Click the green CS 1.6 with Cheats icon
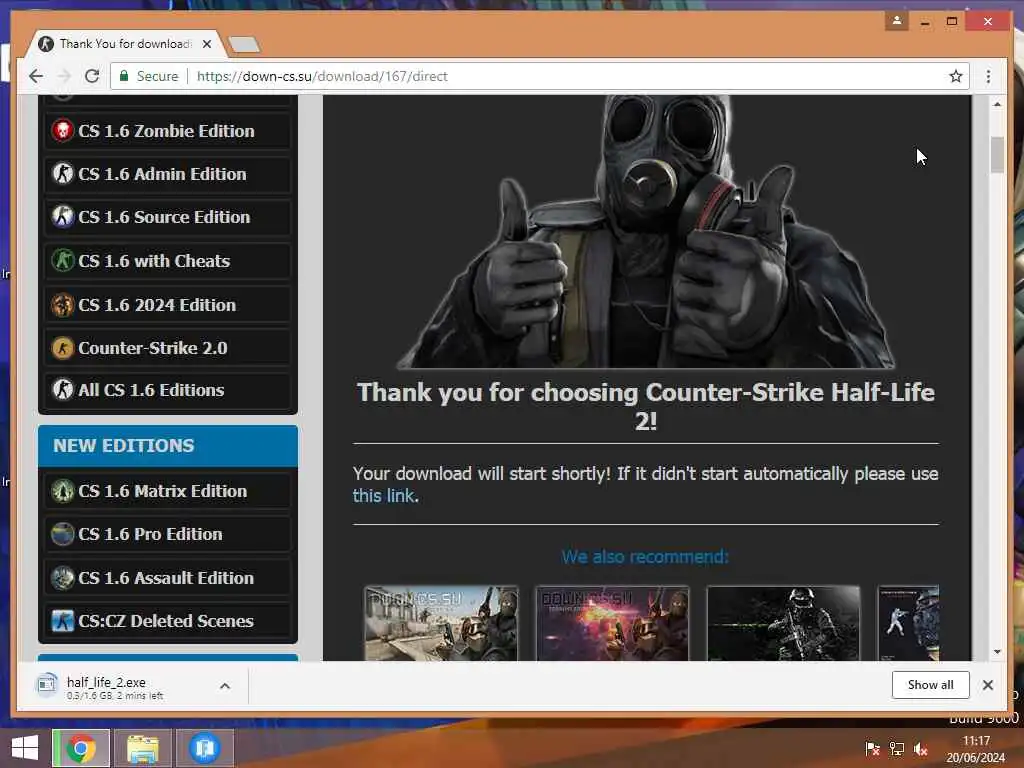This screenshot has height=768, width=1024. click(63, 261)
